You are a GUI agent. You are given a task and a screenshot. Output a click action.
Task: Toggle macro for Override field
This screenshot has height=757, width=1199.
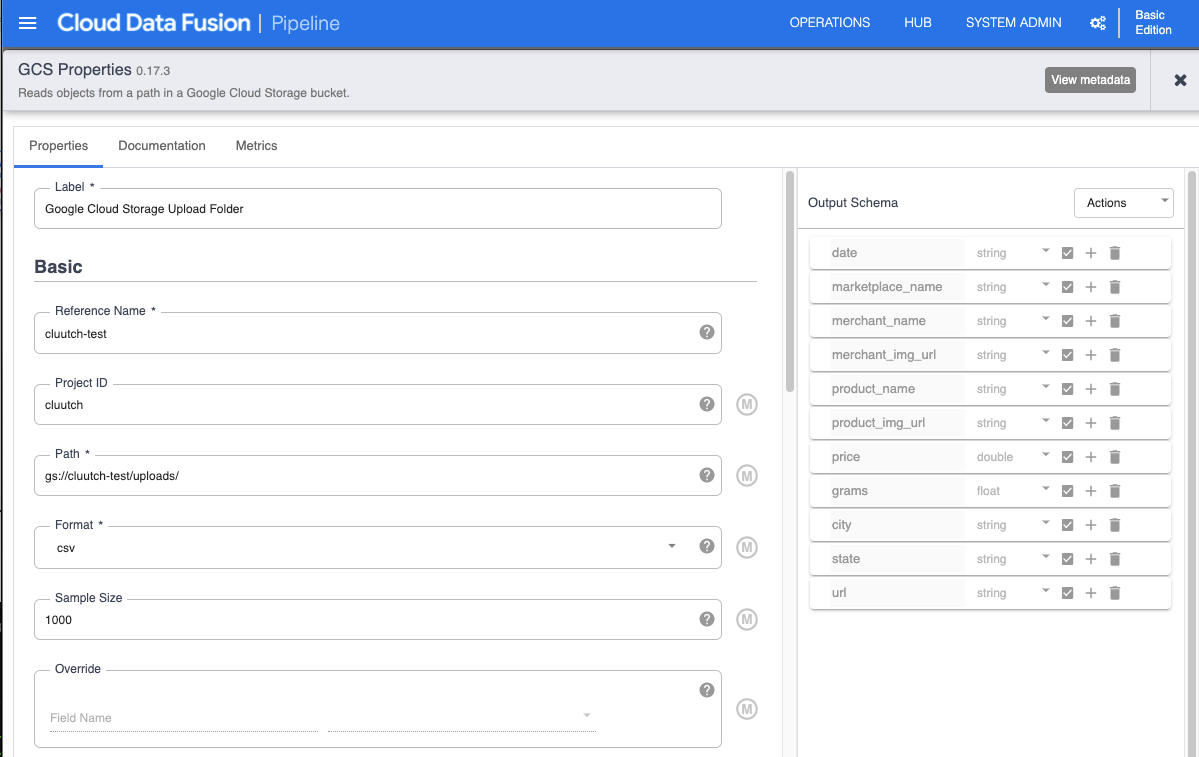tap(746, 709)
